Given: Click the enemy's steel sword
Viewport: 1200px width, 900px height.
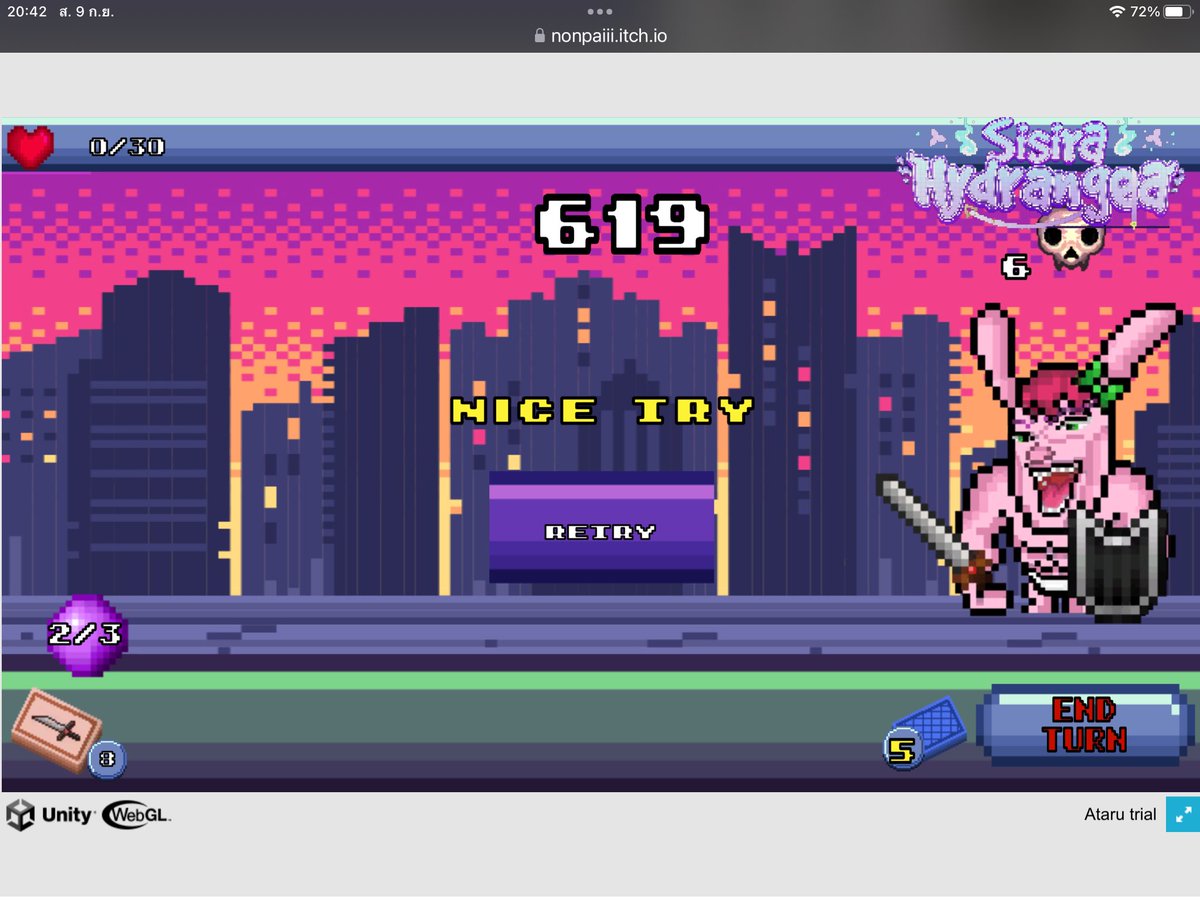Looking at the screenshot, I should coord(931,532).
